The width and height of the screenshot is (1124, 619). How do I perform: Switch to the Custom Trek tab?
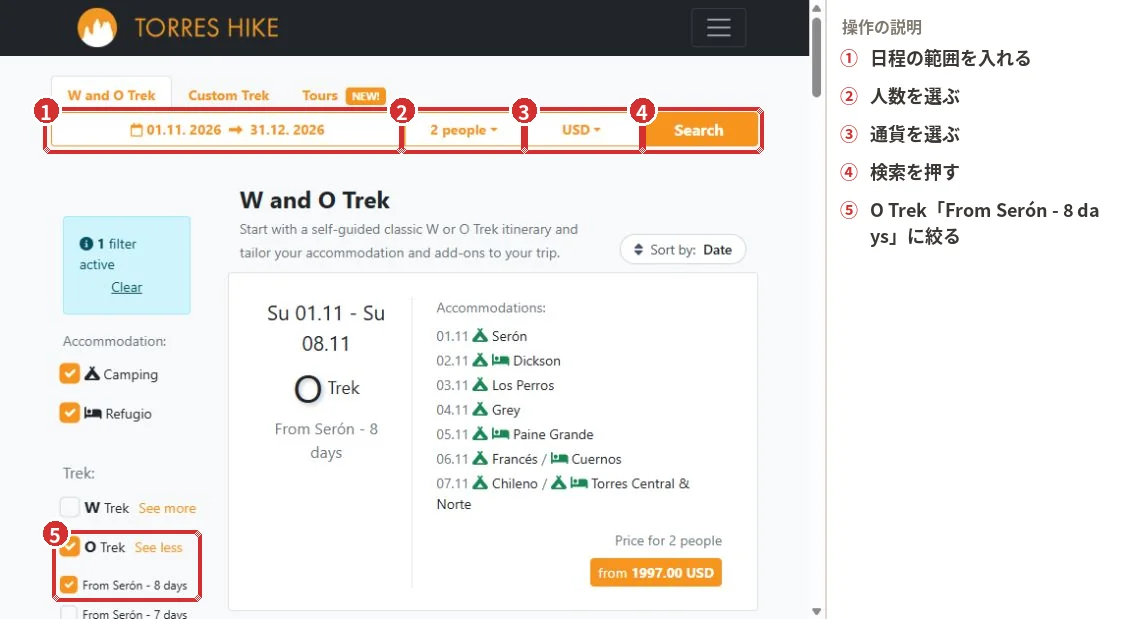click(x=229, y=95)
